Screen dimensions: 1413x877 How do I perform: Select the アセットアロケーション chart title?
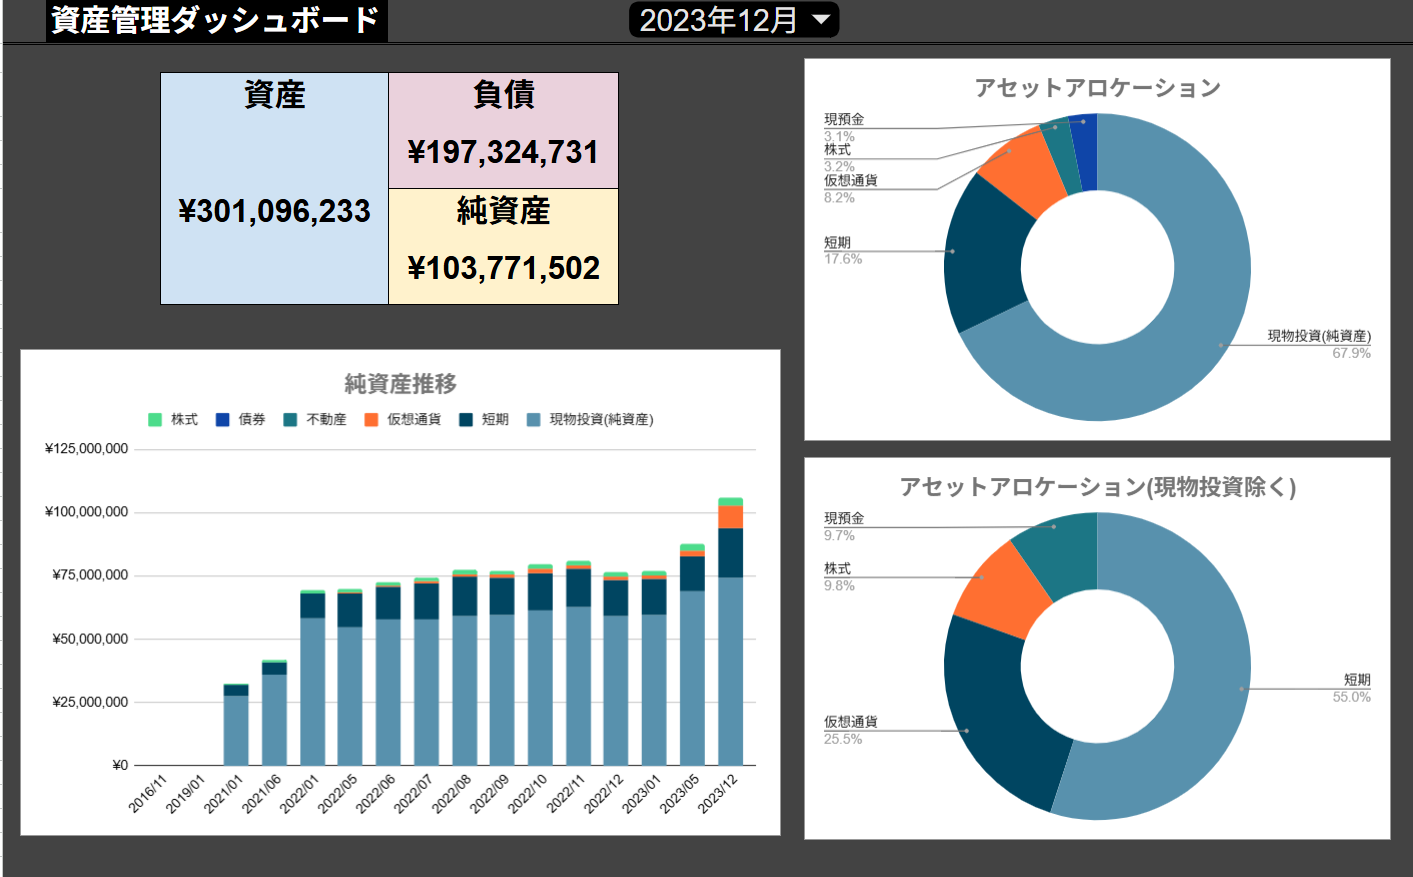(1097, 88)
